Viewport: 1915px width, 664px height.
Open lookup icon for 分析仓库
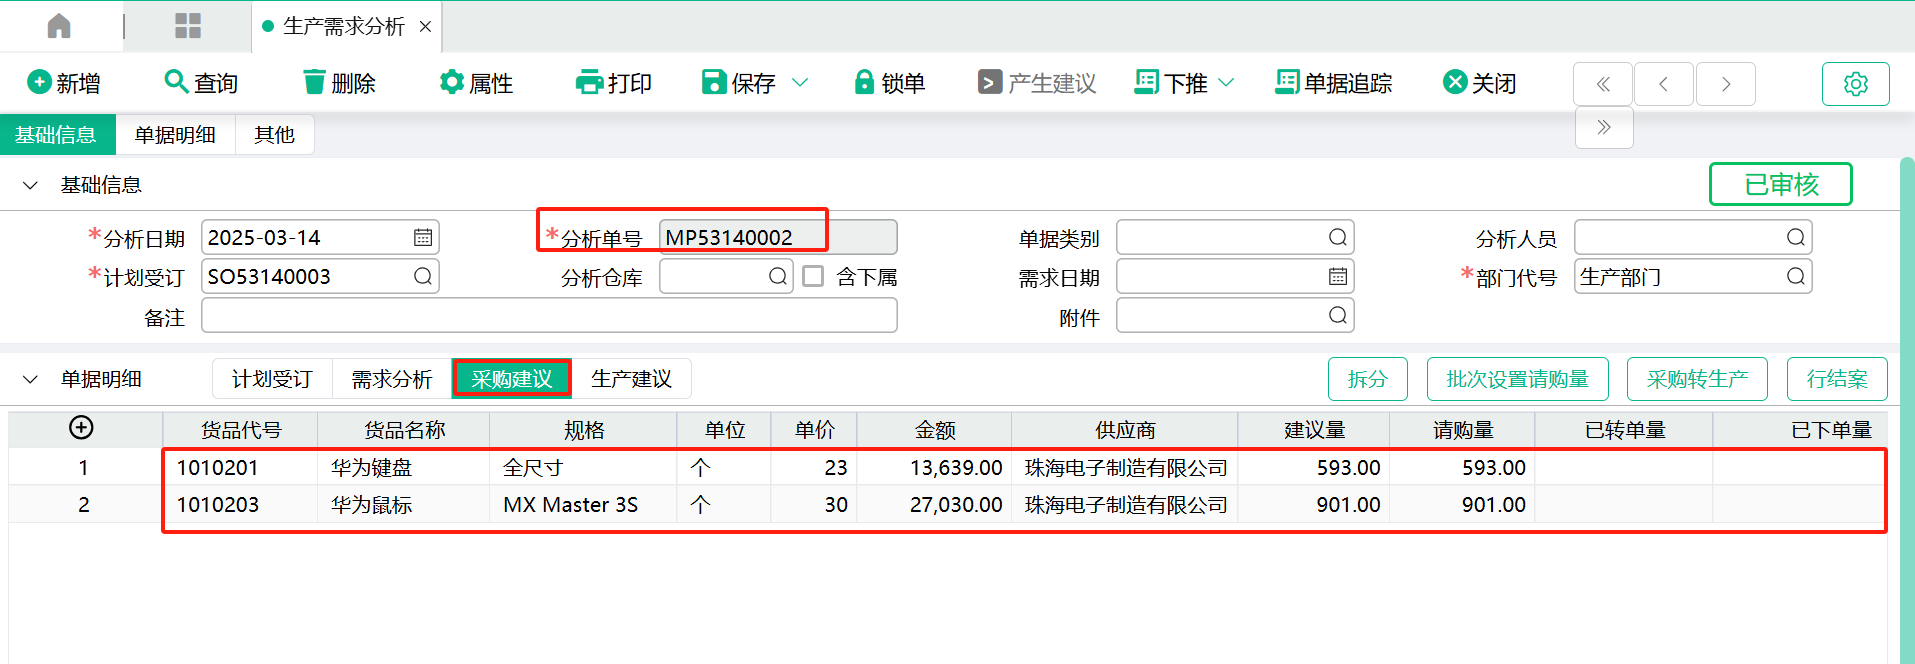click(778, 276)
